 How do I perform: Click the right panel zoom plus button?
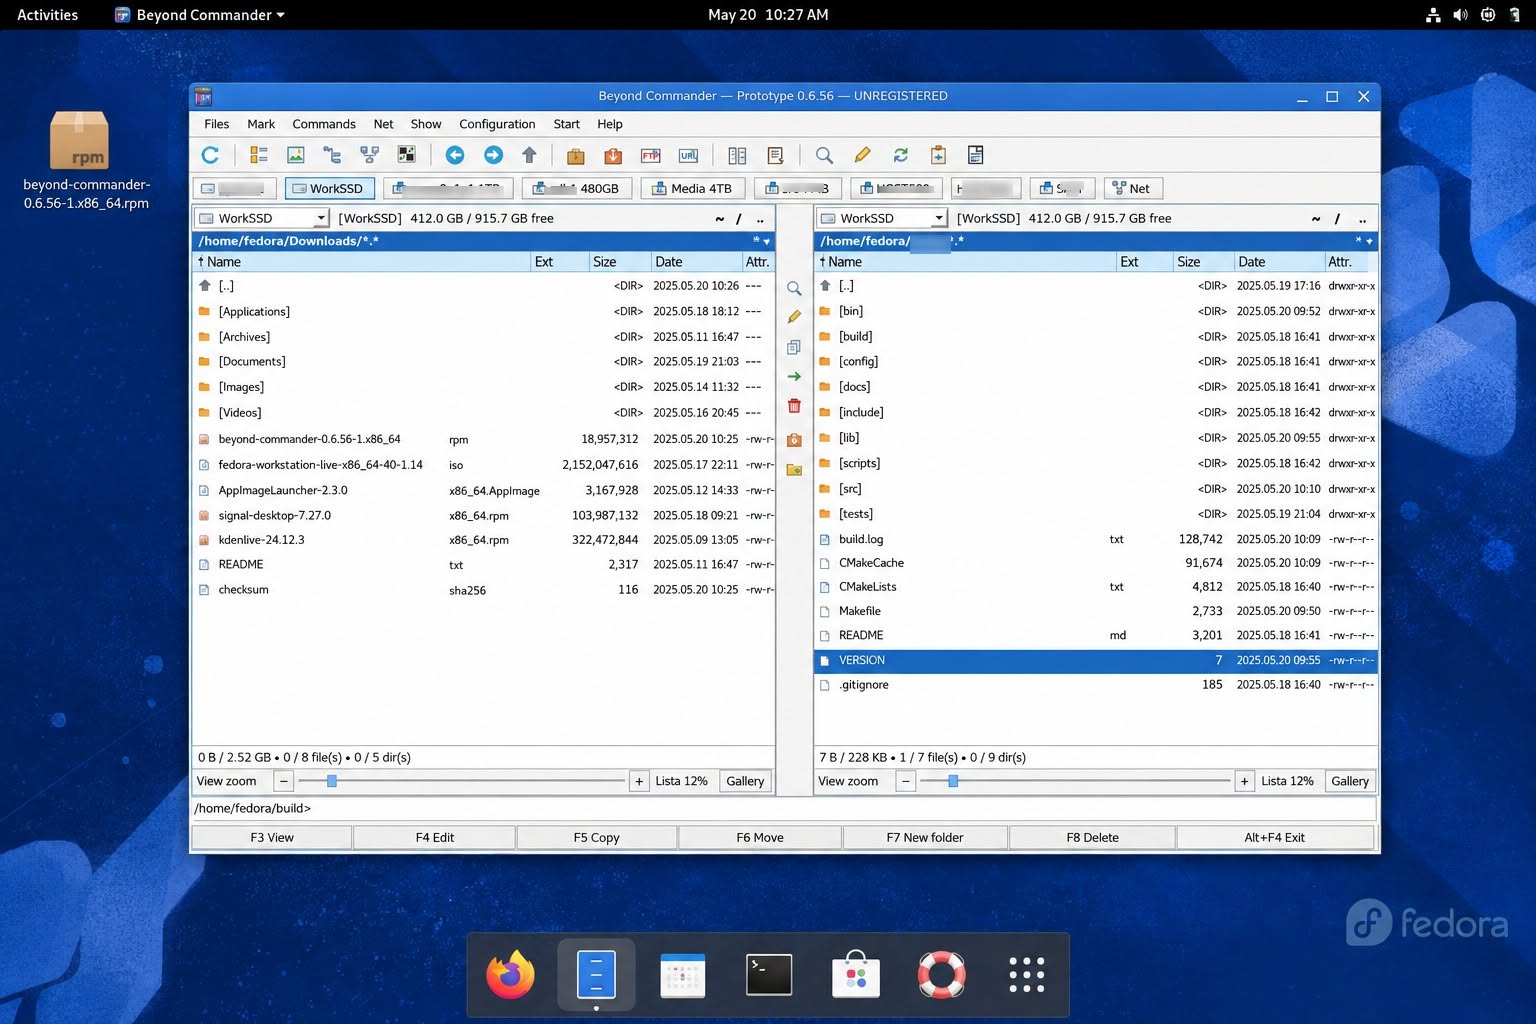point(1244,781)
